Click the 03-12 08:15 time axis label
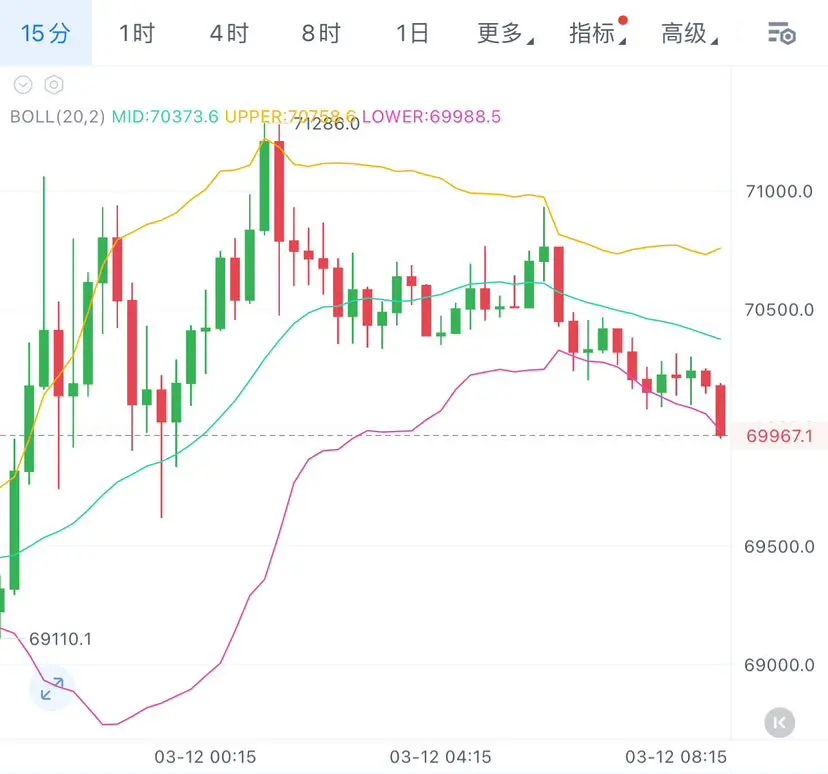 click(x=676, y=757)
